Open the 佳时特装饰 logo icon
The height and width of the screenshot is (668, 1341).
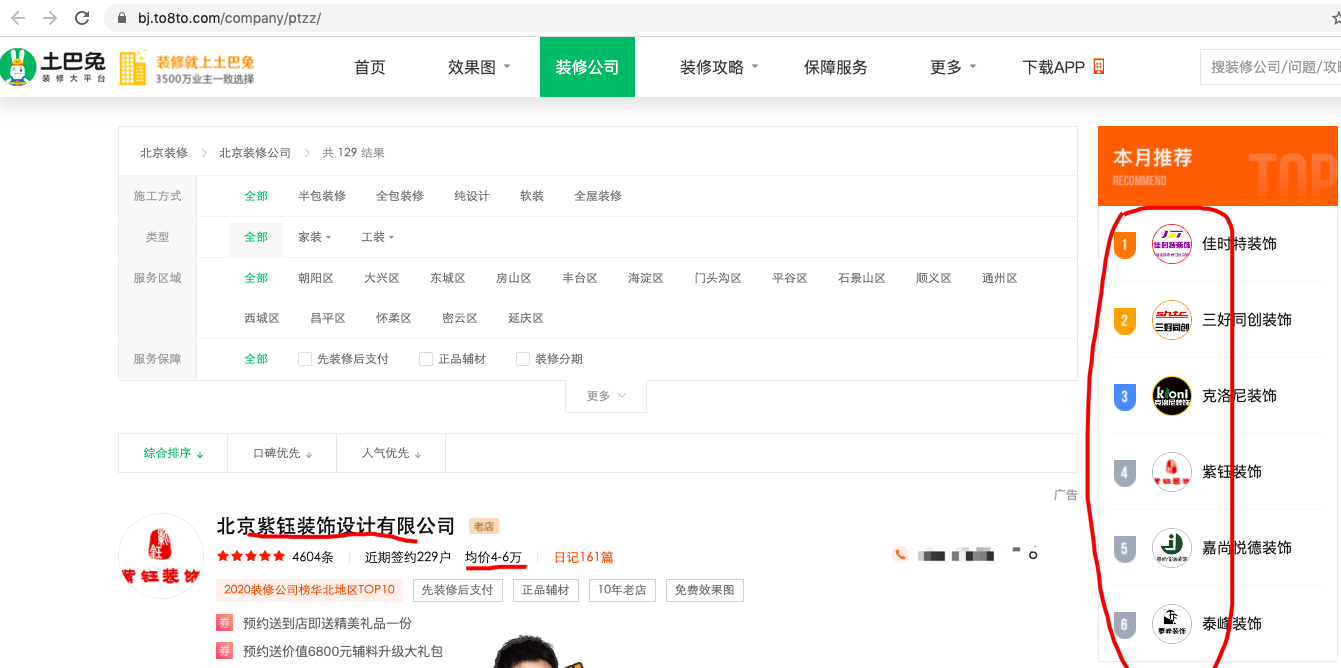1171,244
